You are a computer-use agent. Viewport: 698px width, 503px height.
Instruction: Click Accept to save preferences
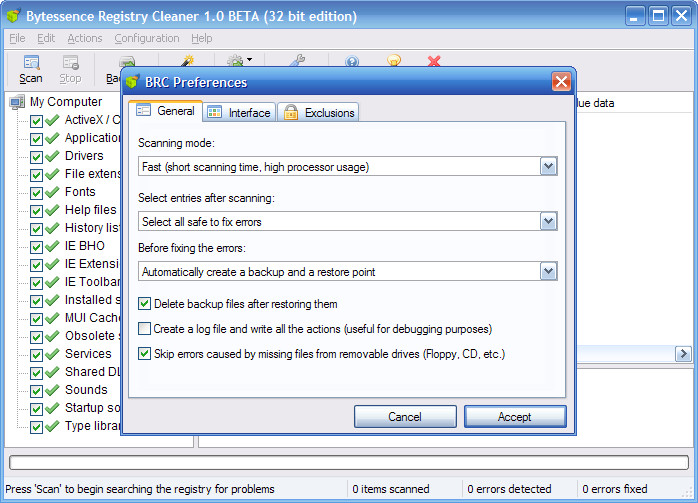(x=515, y=417)
